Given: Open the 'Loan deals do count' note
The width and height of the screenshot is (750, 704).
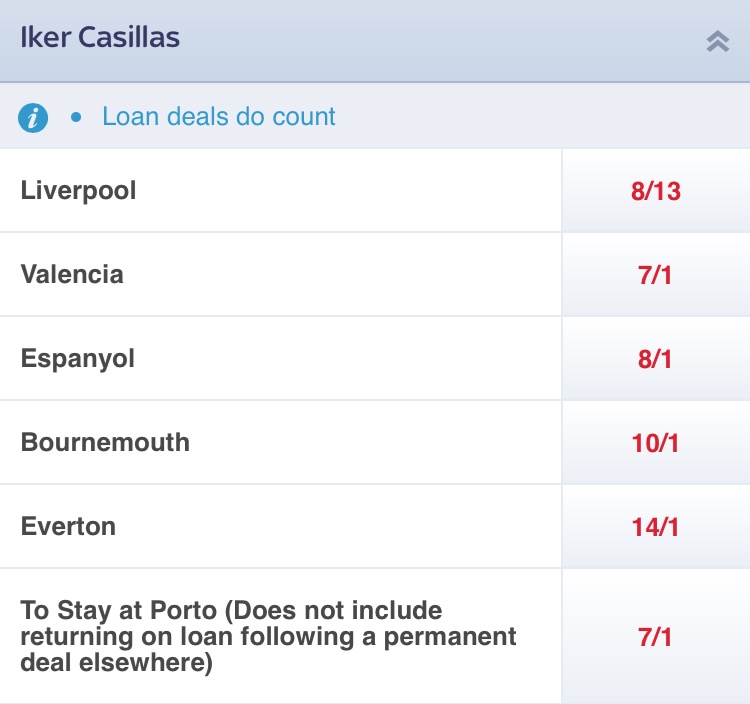Looking at the screenshot, I should [218, 117].
